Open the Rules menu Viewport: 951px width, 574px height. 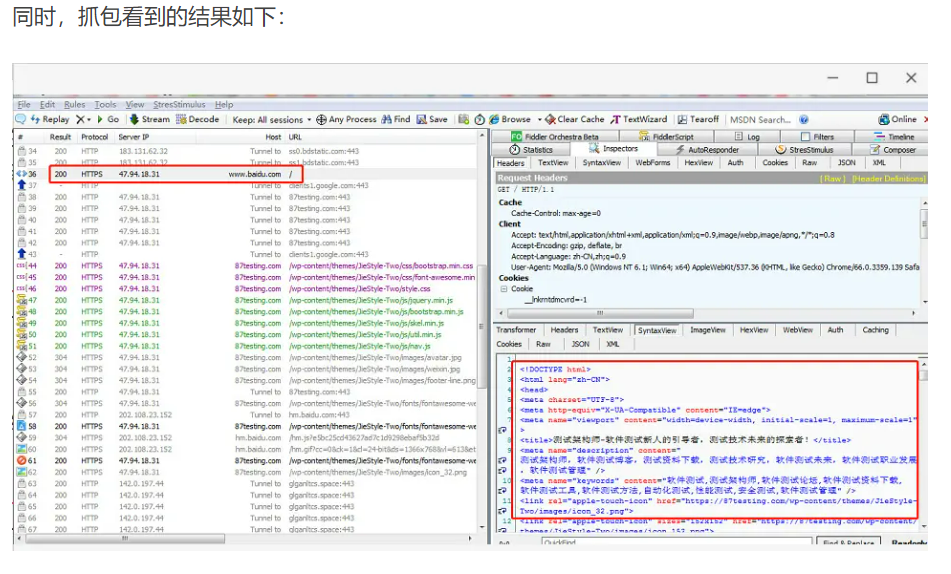click(x=75, y=104)
